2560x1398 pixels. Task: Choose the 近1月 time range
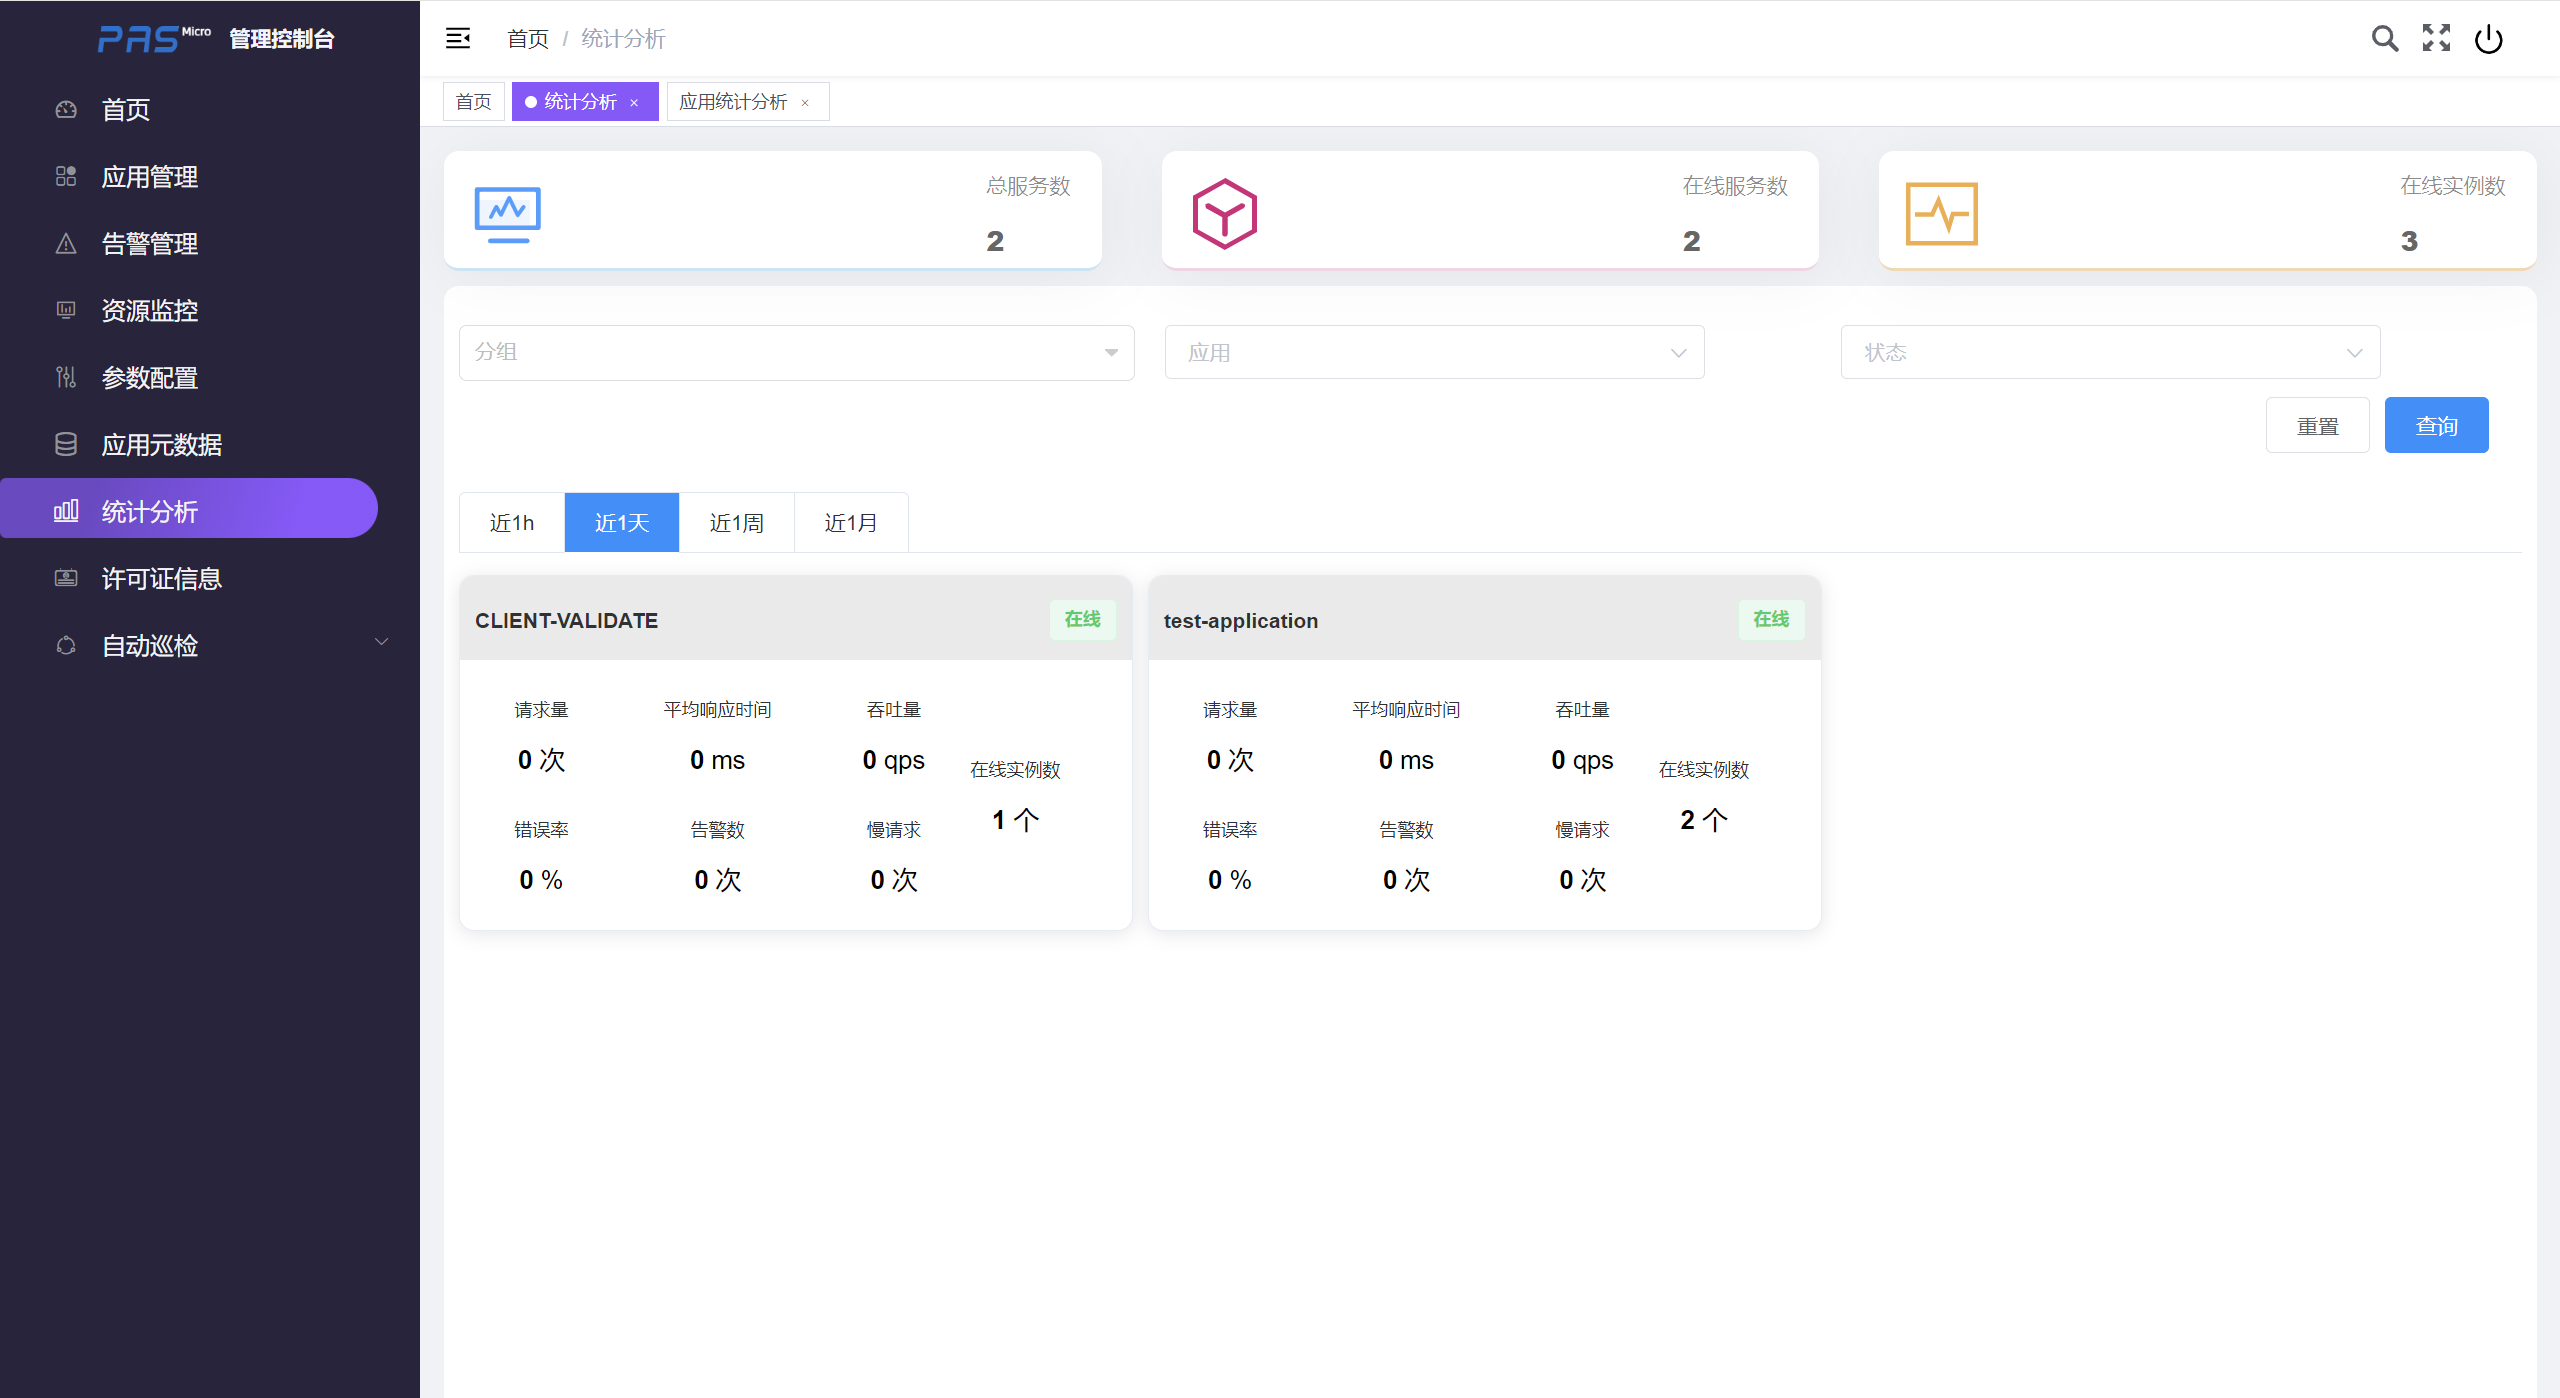click(851, 523)
